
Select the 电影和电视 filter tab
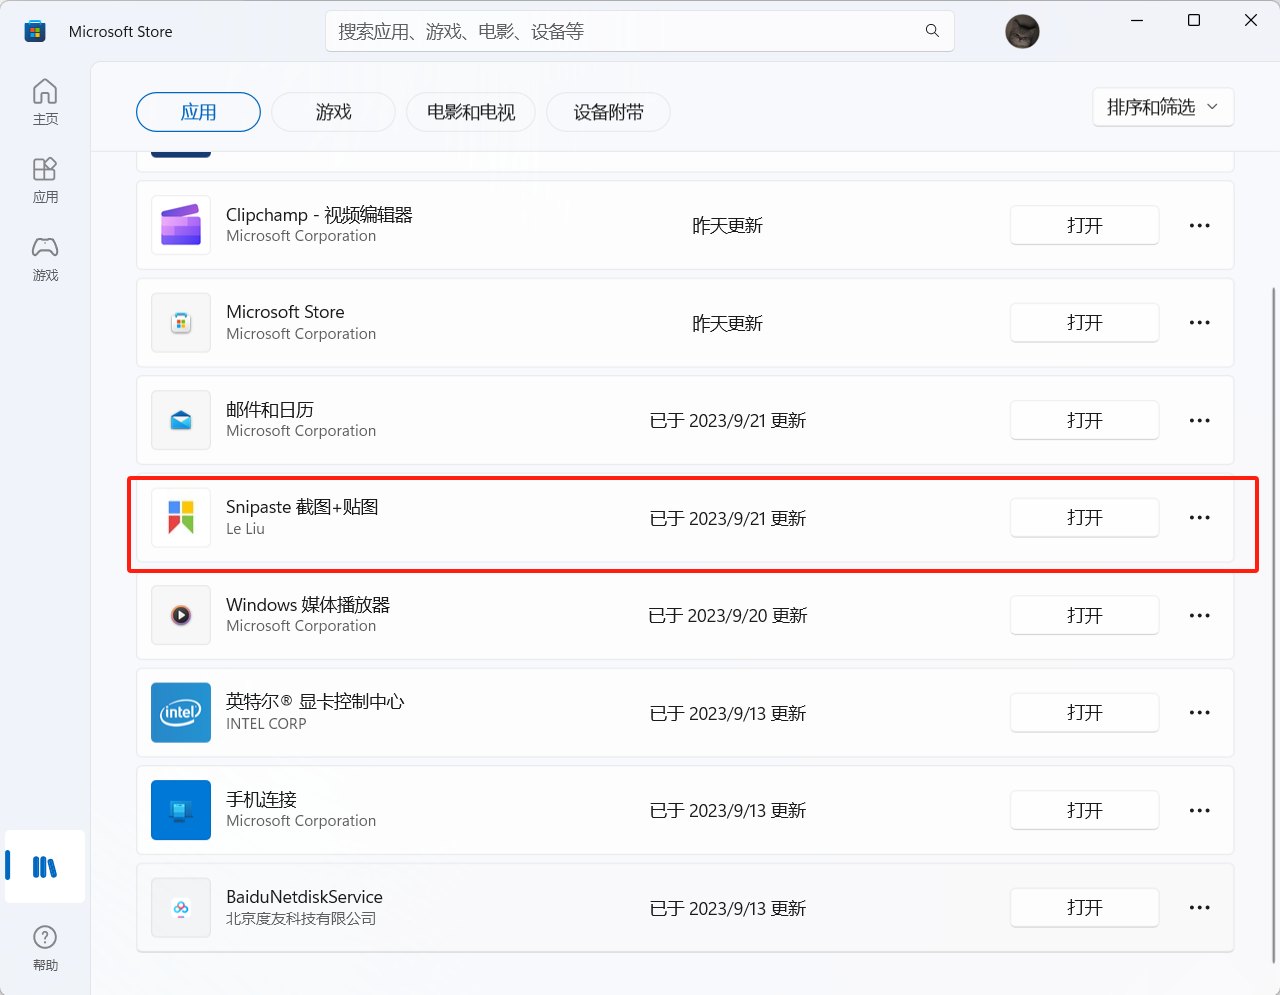click(471, 112)
